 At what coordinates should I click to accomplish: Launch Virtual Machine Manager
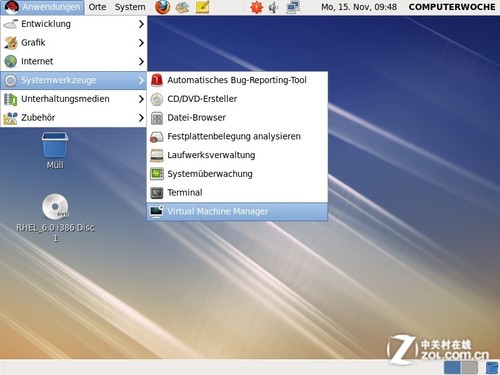pos(237,211)
